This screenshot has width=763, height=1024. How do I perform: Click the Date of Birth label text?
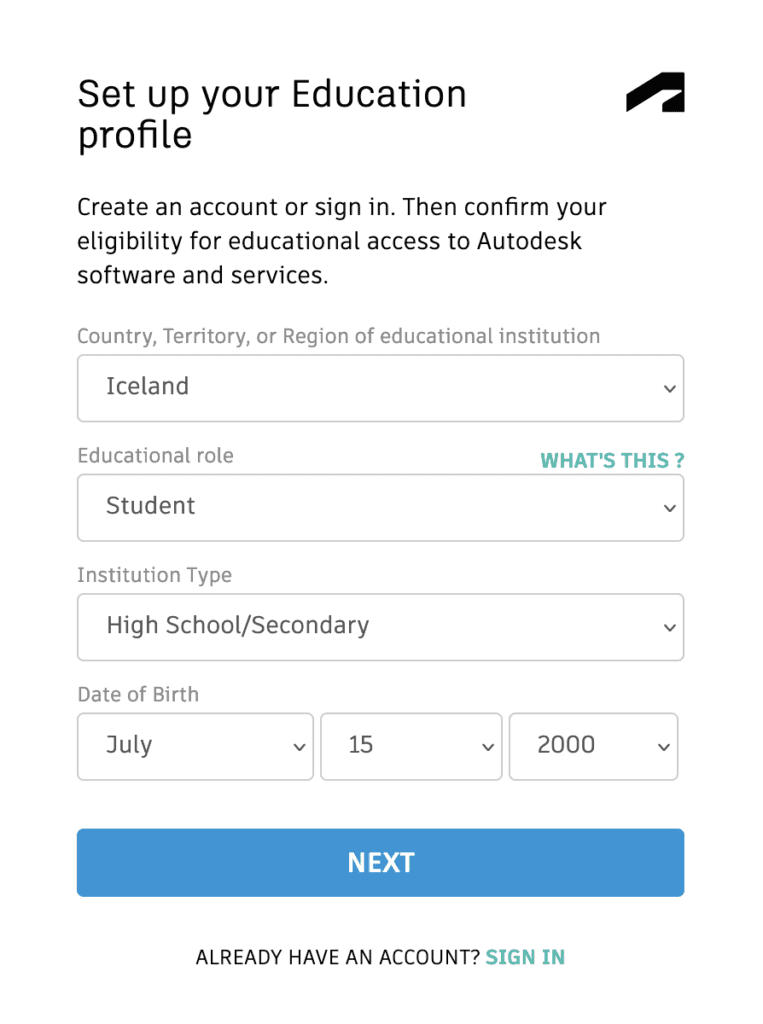point(138,694)
